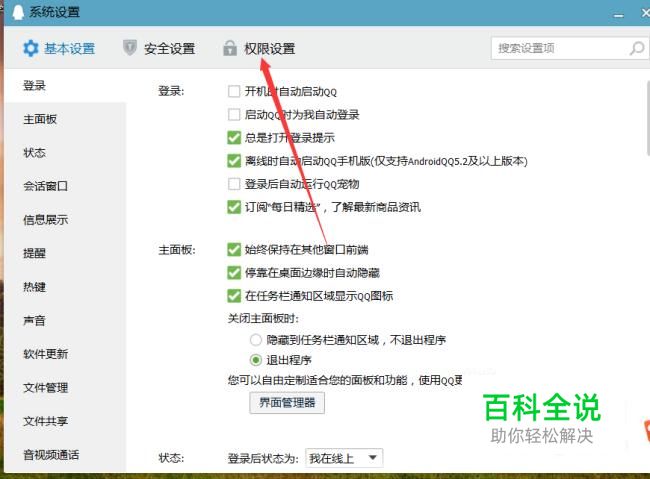
Task: Open 音视频通话 in sidebar
Action: (51, 455)
